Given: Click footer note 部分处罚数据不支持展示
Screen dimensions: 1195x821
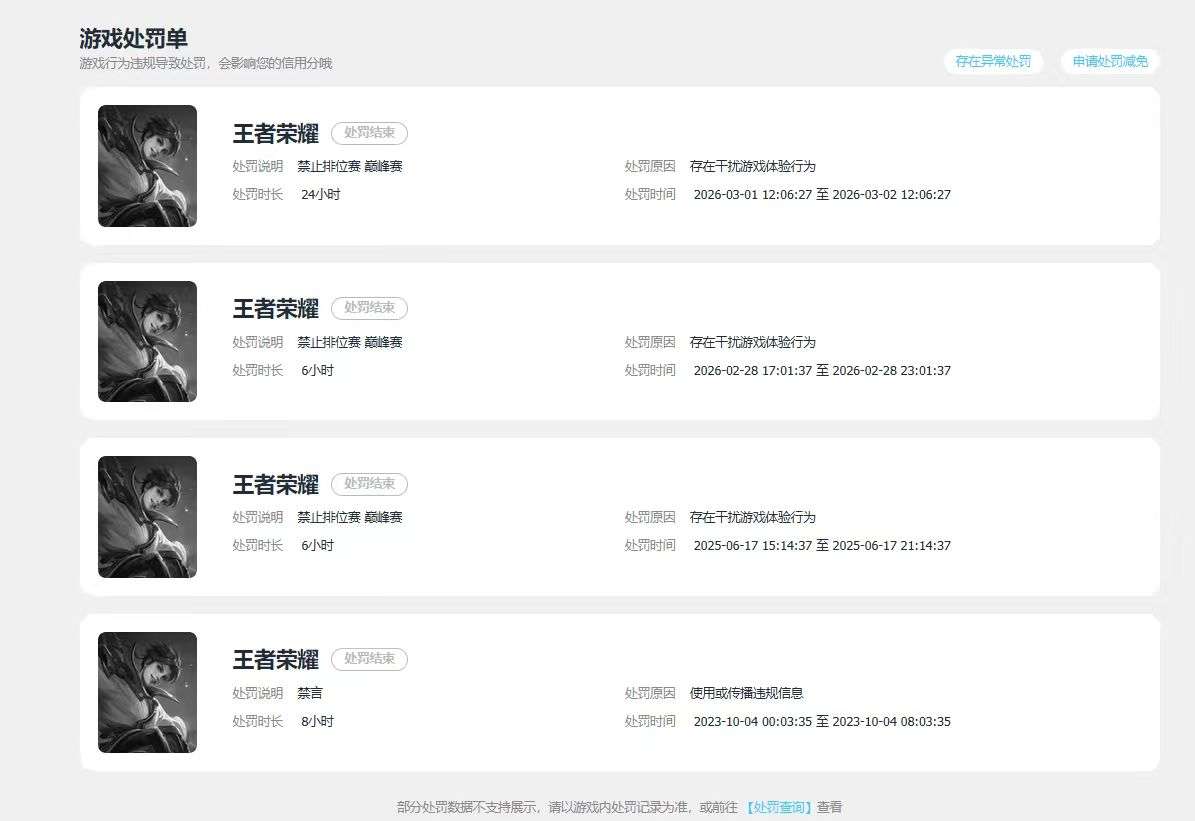Looking at the screenshot, I should click(x=467, y=807).
